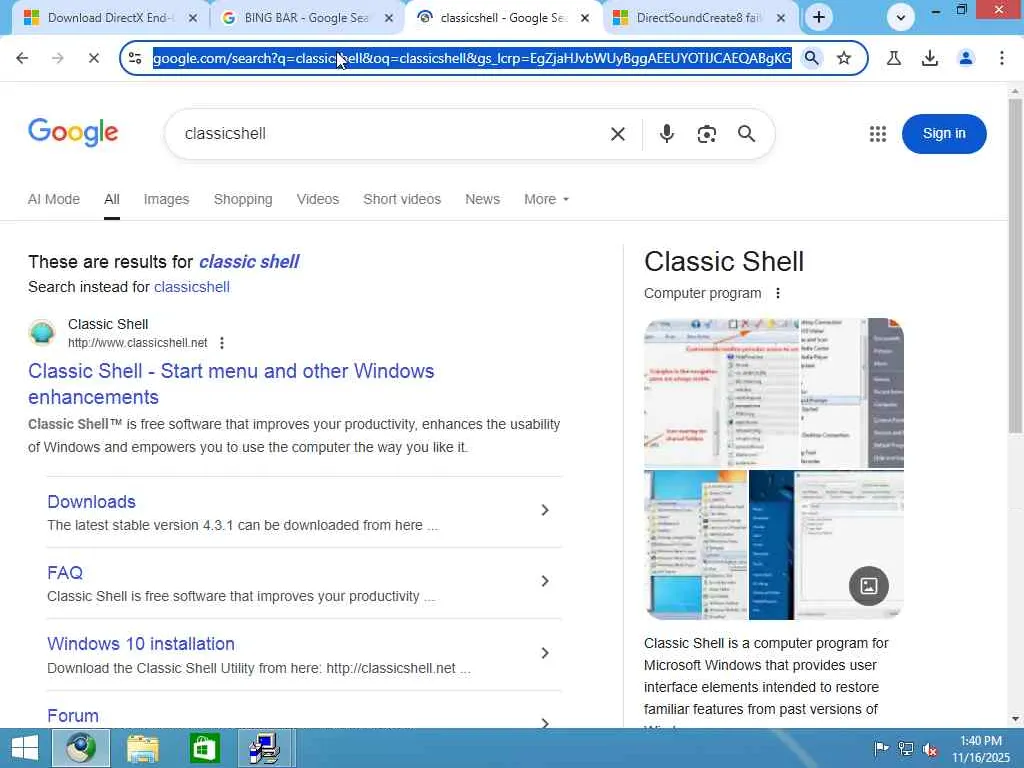The width and height of the screenshot is (1024, 768).
Task: Open the tab search dropdown arrow
Action: pyautogui.click(x=901, y=18)
